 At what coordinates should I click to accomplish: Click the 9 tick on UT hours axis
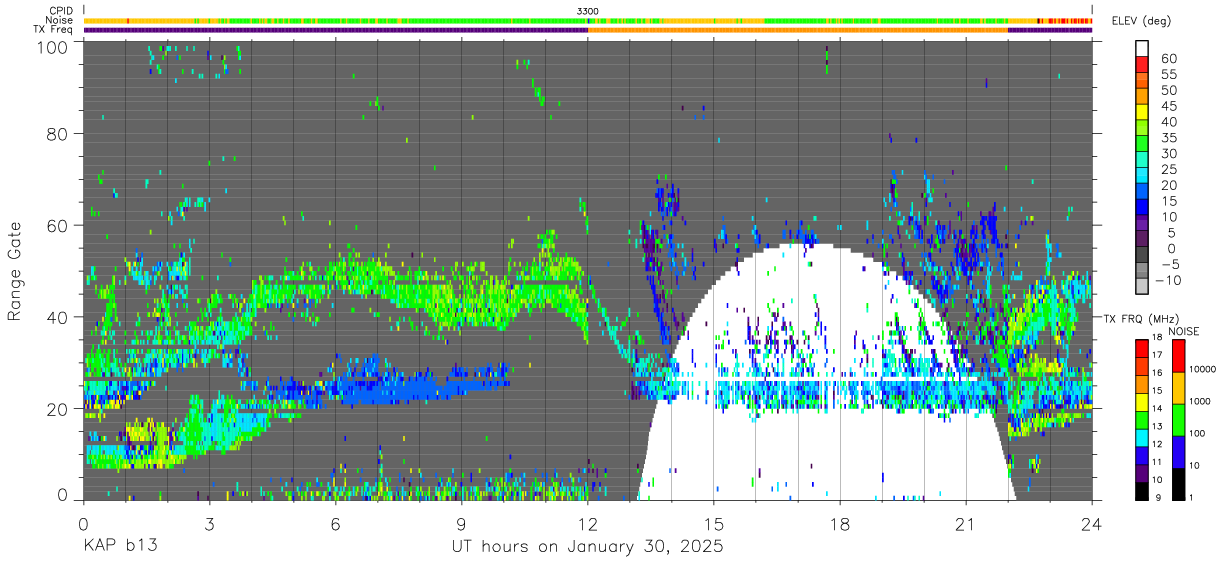pyautogui.click(x=461, y=523)
